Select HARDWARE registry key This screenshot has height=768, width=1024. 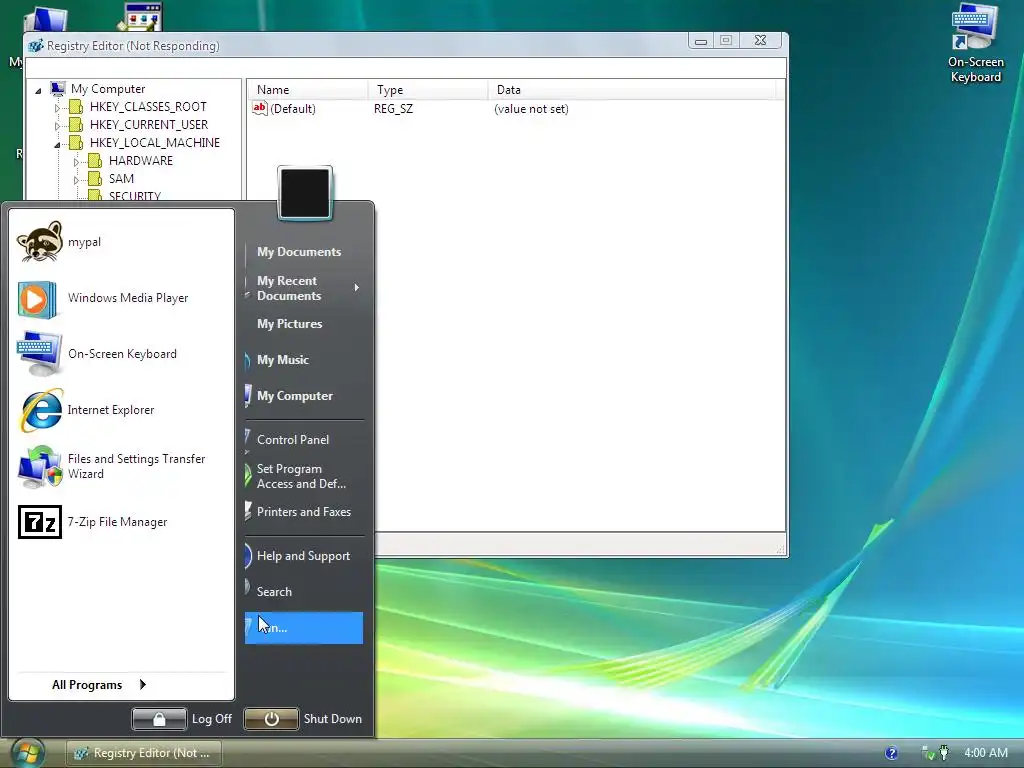click(x=140, y=161)
